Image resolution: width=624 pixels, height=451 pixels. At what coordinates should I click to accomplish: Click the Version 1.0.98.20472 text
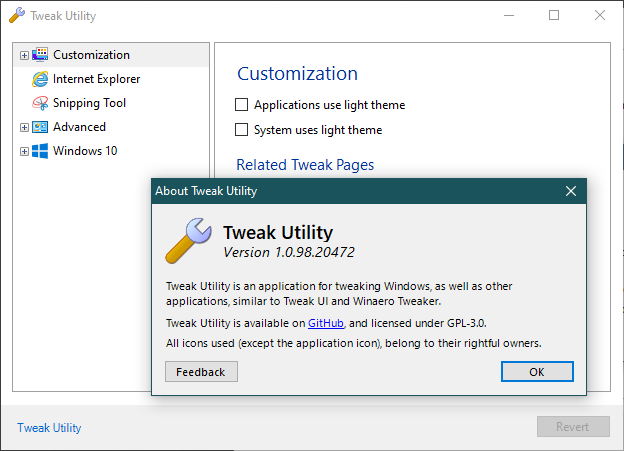289,252
